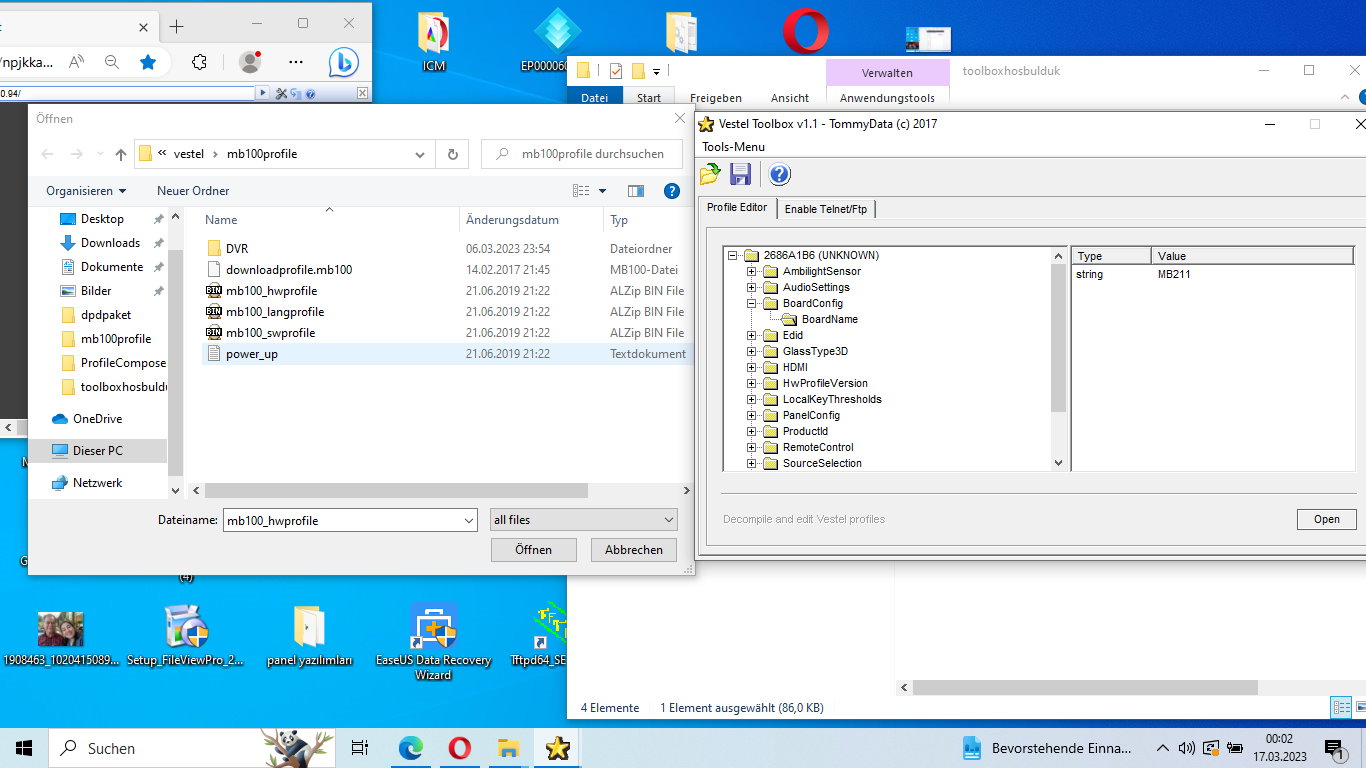Open File Explorer from the taskbar
This screenshot has width=1366, height=768.
(508, 748)
